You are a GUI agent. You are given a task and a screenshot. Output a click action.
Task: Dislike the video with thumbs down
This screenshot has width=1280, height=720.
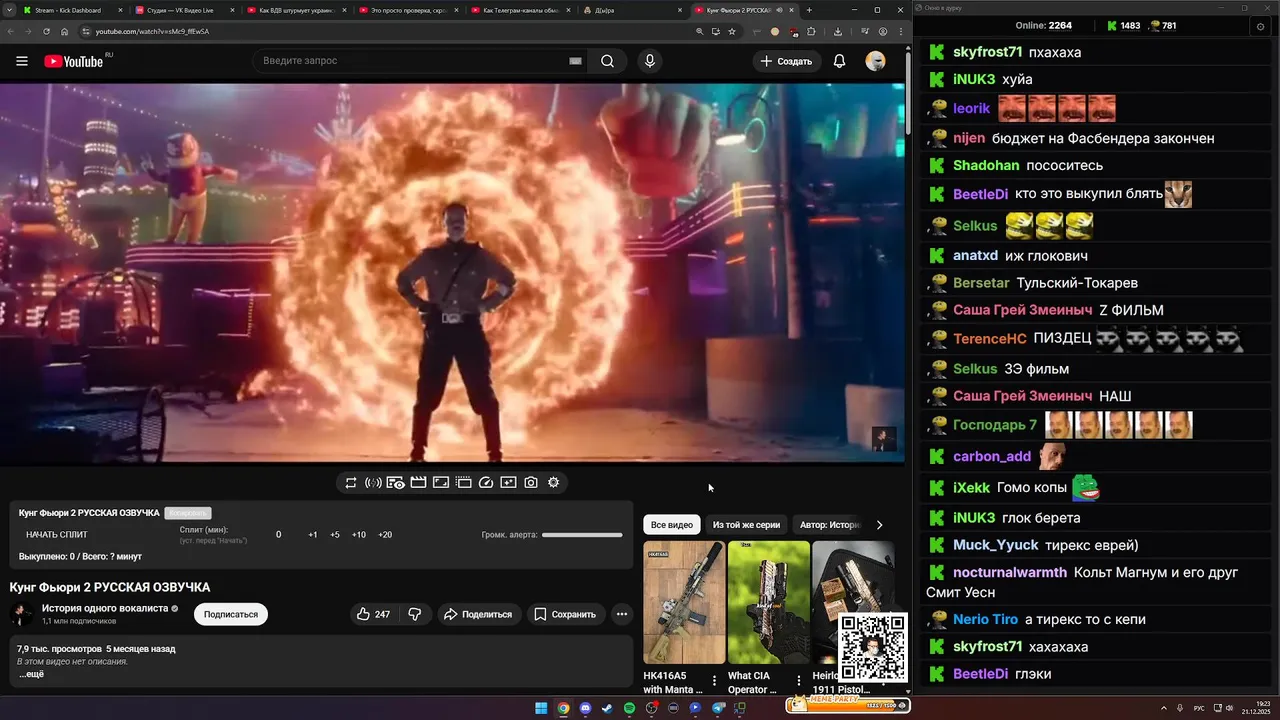click(415, 614)
